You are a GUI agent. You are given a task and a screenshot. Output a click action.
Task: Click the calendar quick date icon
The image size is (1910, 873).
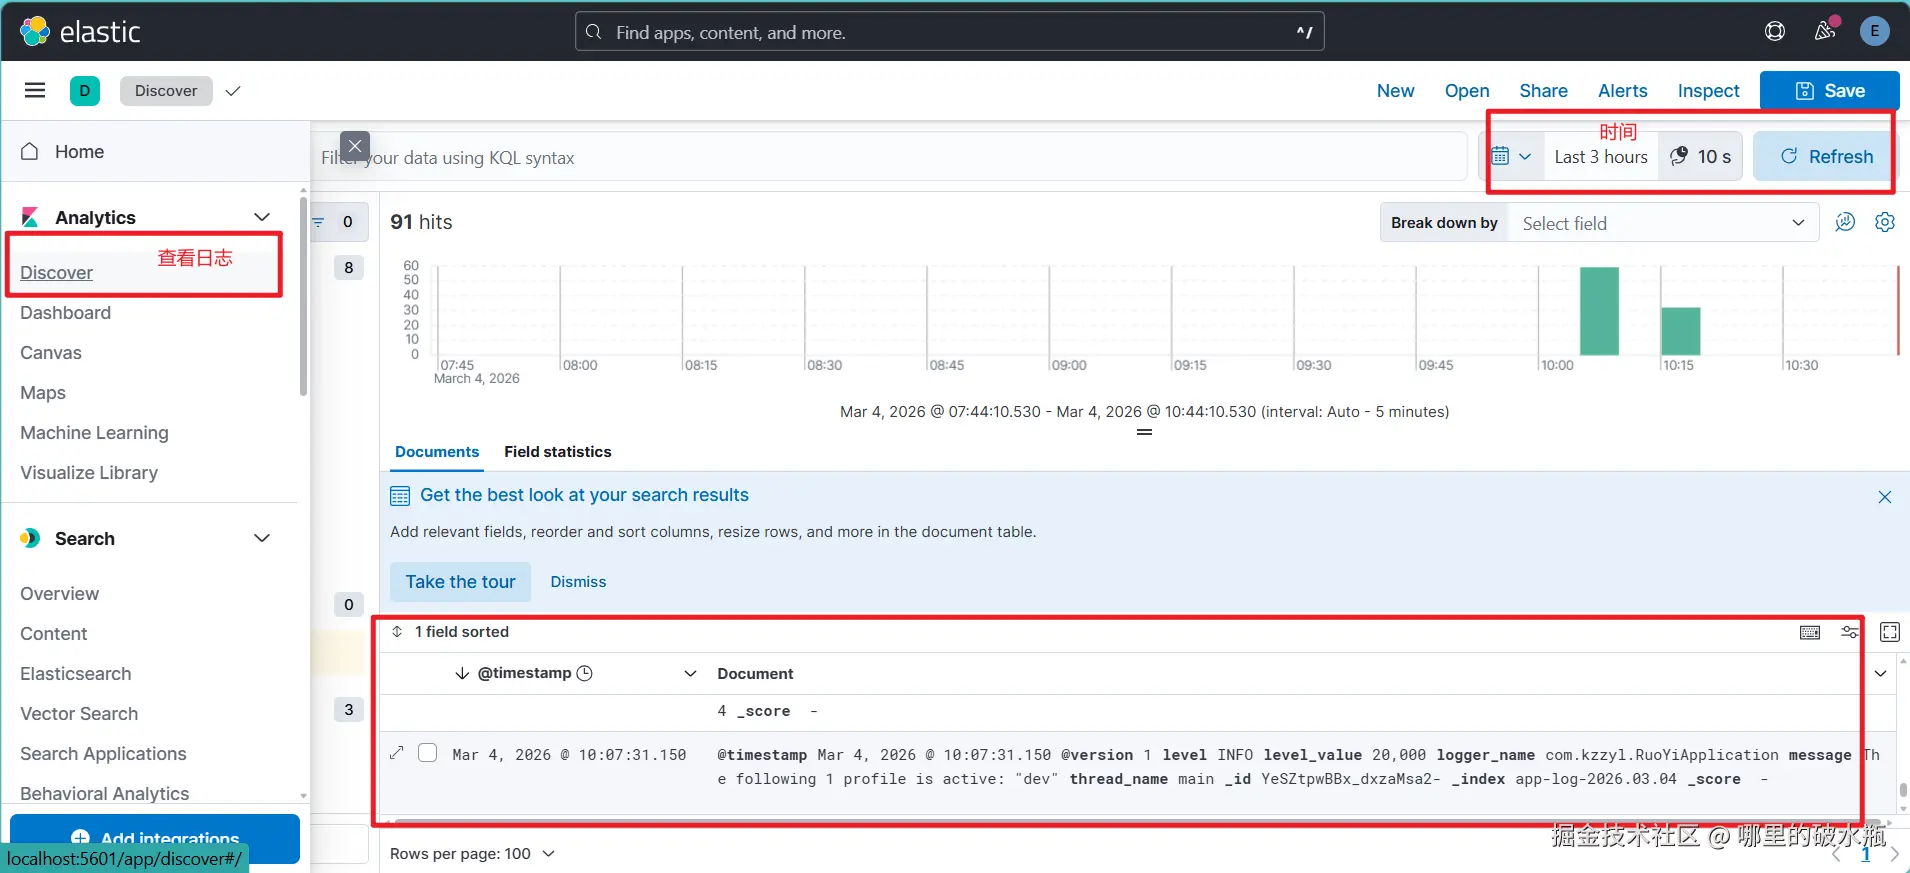point(1511,156)
